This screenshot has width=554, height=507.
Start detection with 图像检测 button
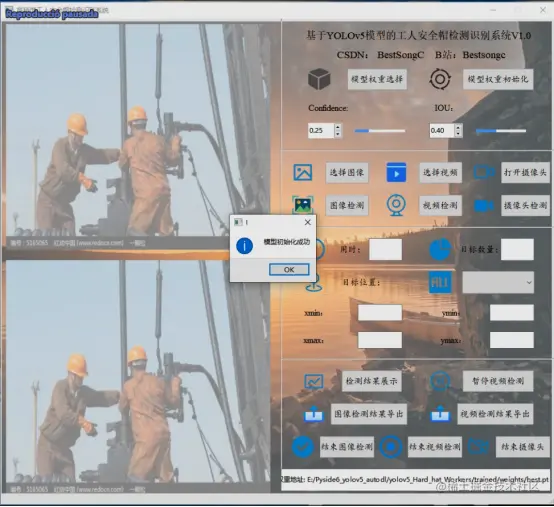[x=347, y=205]
